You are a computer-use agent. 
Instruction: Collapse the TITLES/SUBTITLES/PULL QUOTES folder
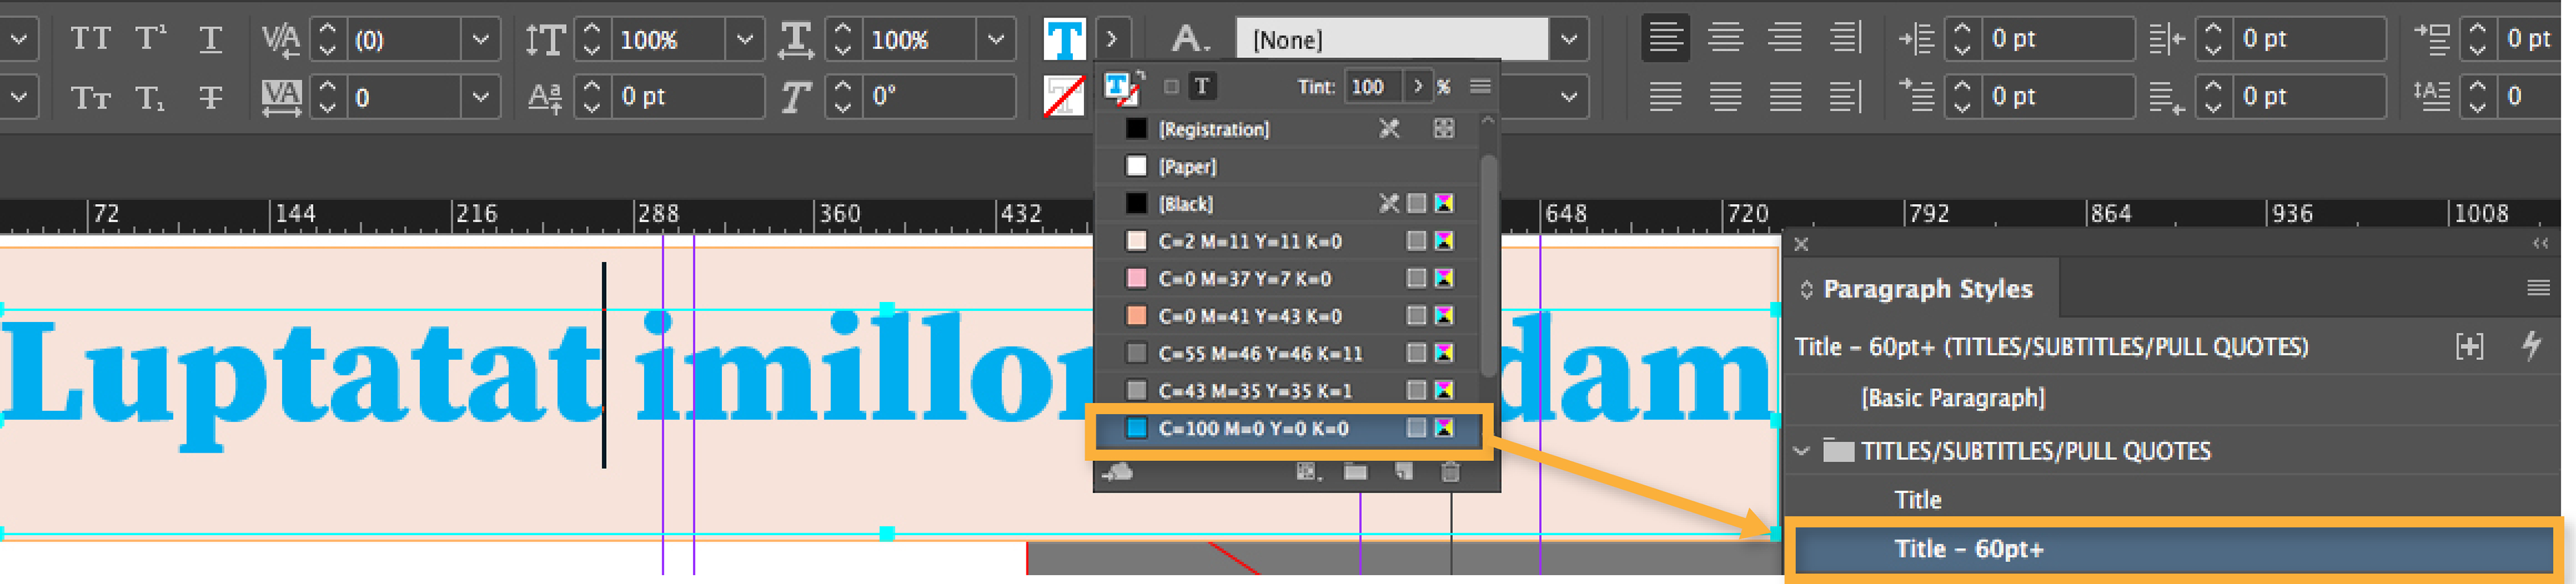tap(1801, 451)
